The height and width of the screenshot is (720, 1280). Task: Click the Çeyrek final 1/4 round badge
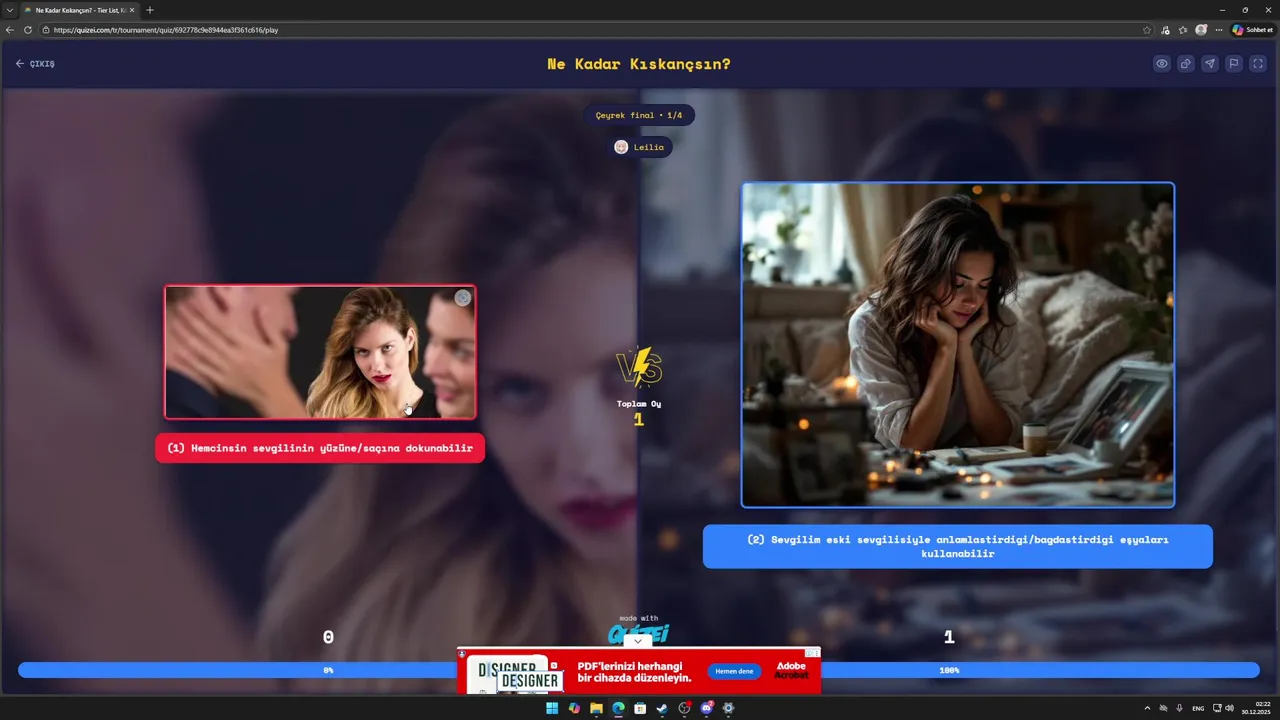[x=639, y=115]
